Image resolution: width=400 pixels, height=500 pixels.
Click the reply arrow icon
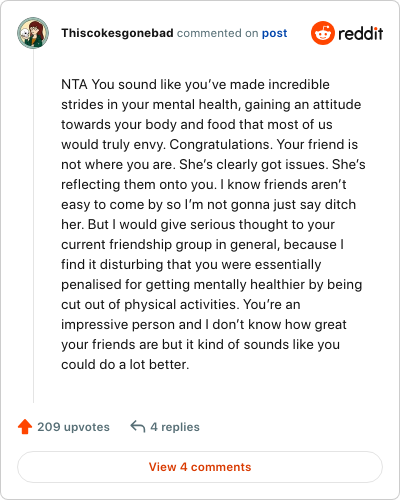click(138, 426)
